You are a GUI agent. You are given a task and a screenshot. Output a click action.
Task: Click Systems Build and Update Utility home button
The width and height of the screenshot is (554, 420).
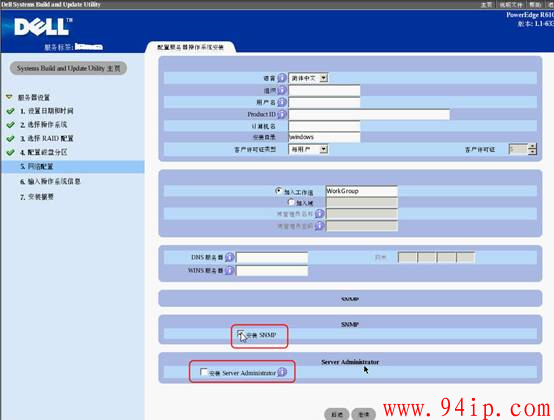coord(69,68)
